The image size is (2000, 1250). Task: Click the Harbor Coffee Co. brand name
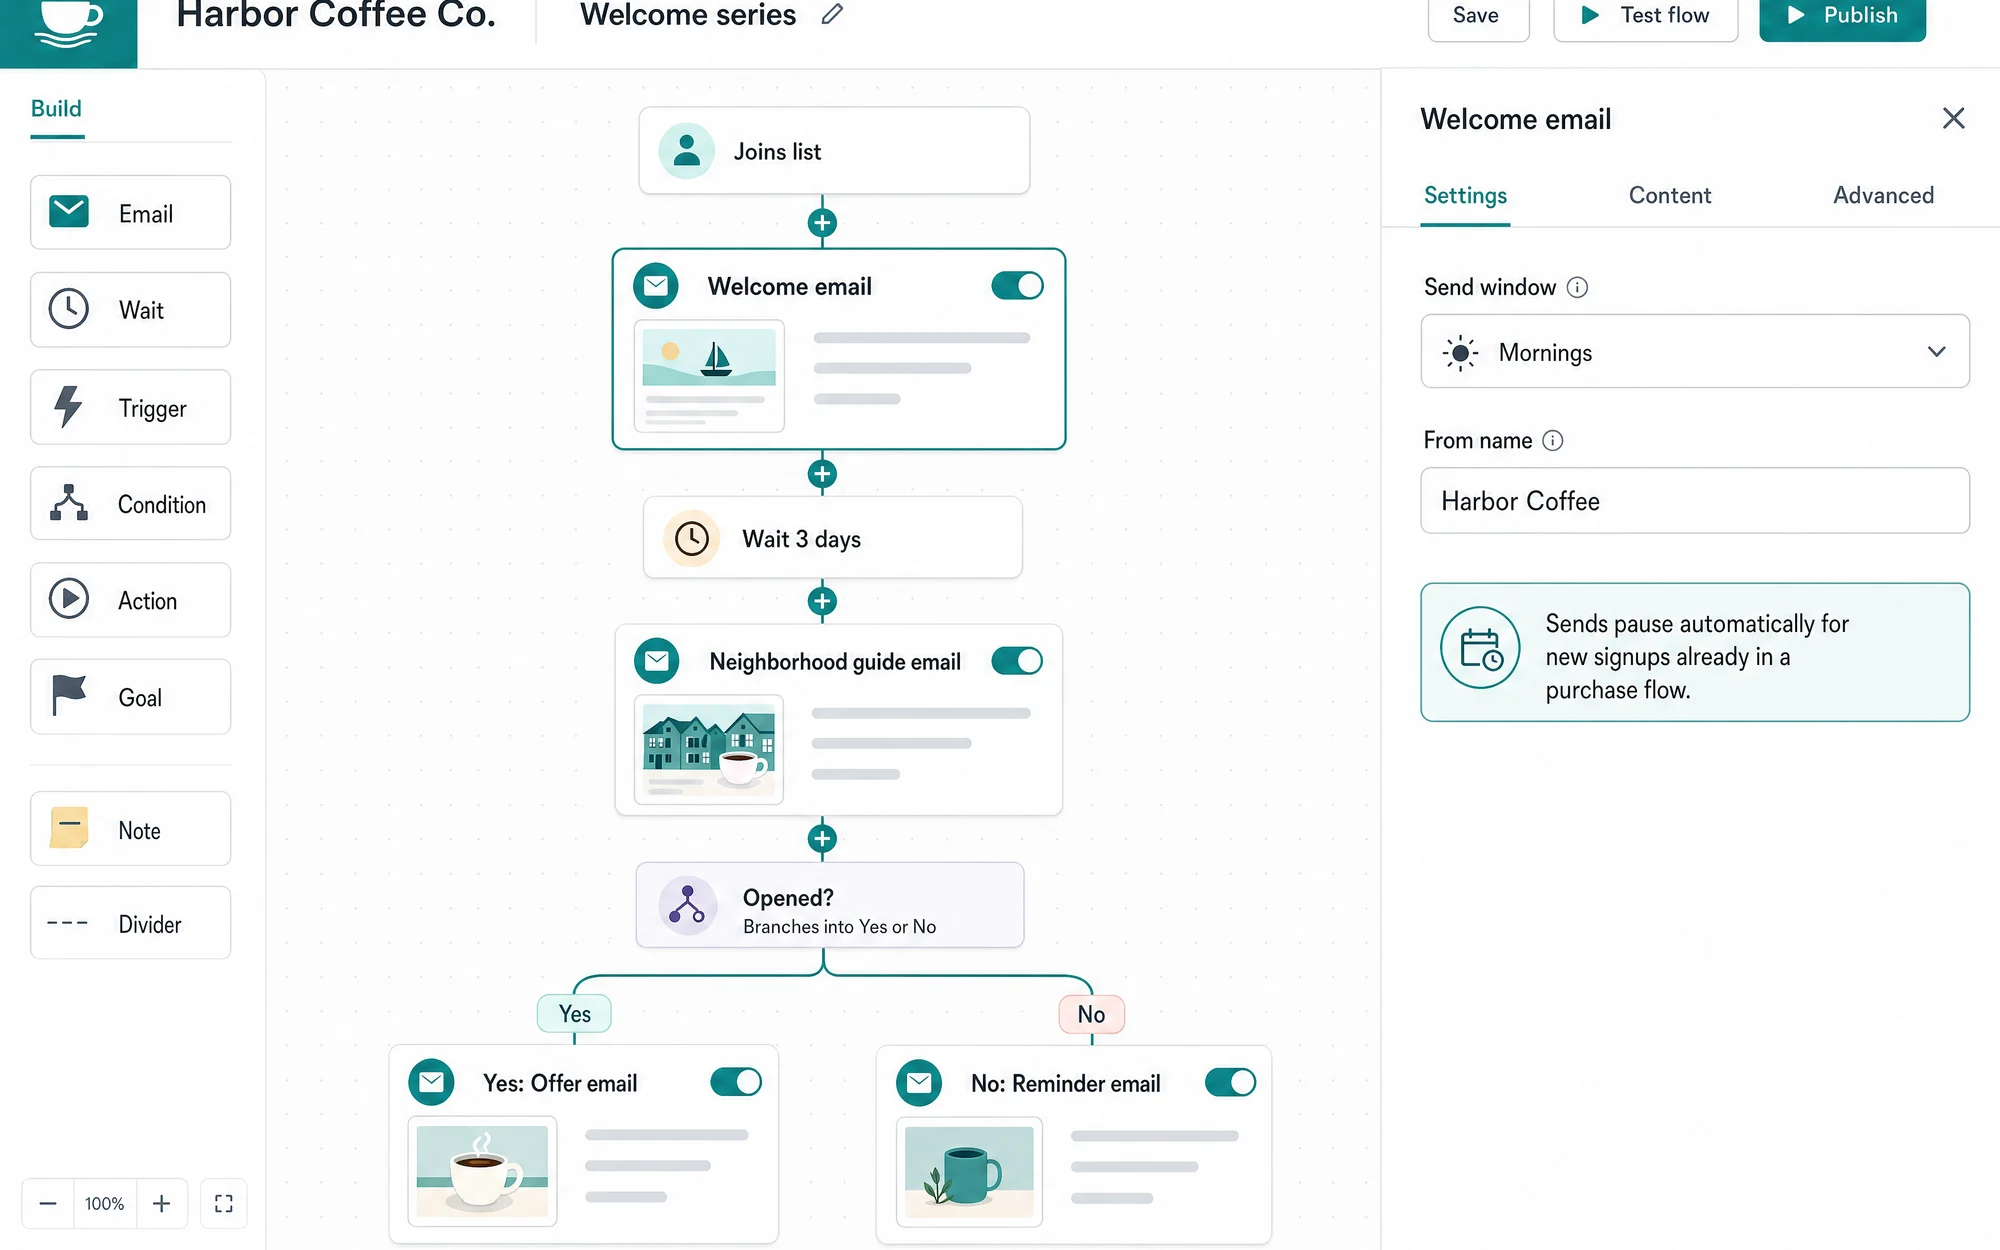[x=336, y=16]
